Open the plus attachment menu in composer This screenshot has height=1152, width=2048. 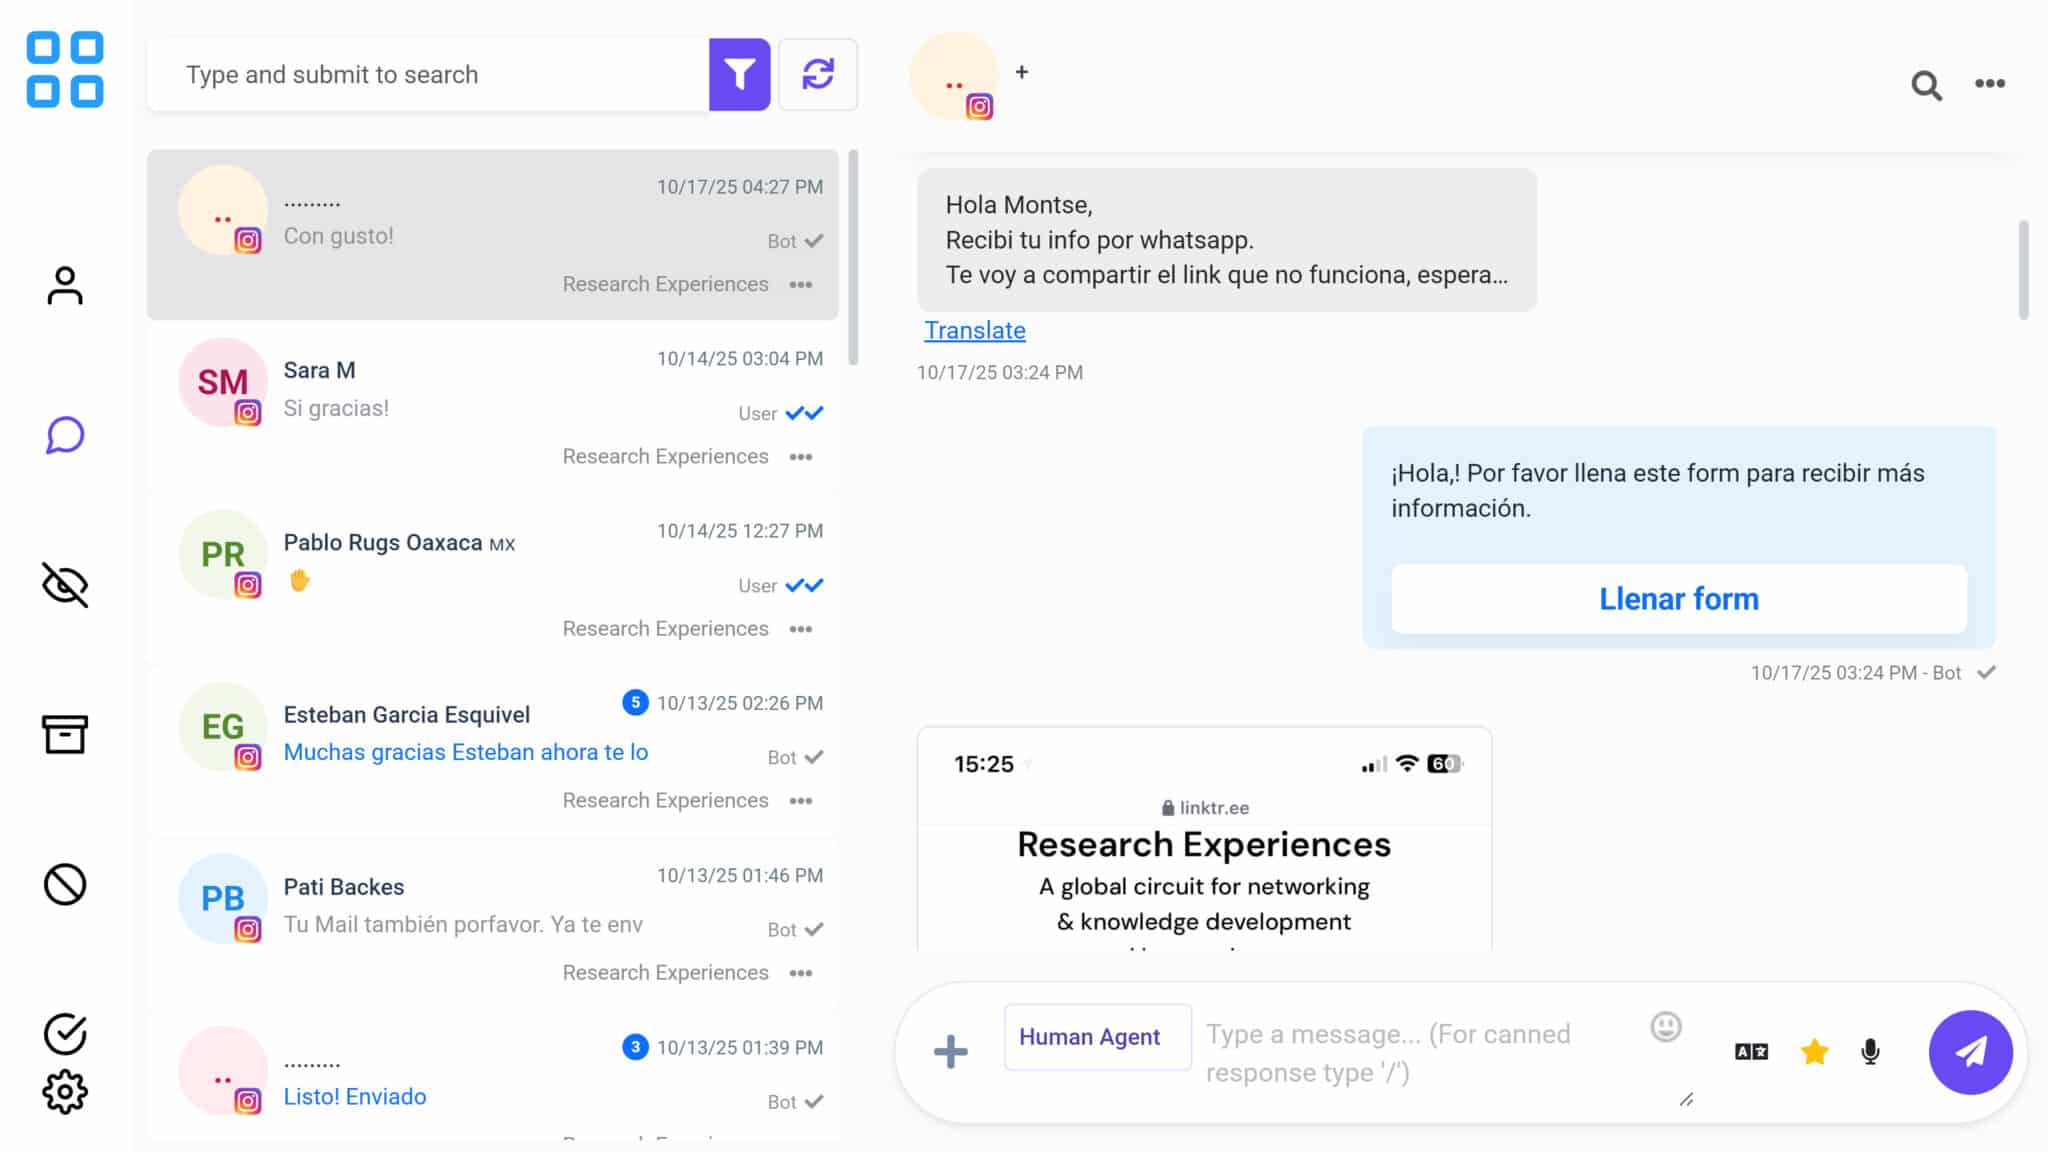950,1051
